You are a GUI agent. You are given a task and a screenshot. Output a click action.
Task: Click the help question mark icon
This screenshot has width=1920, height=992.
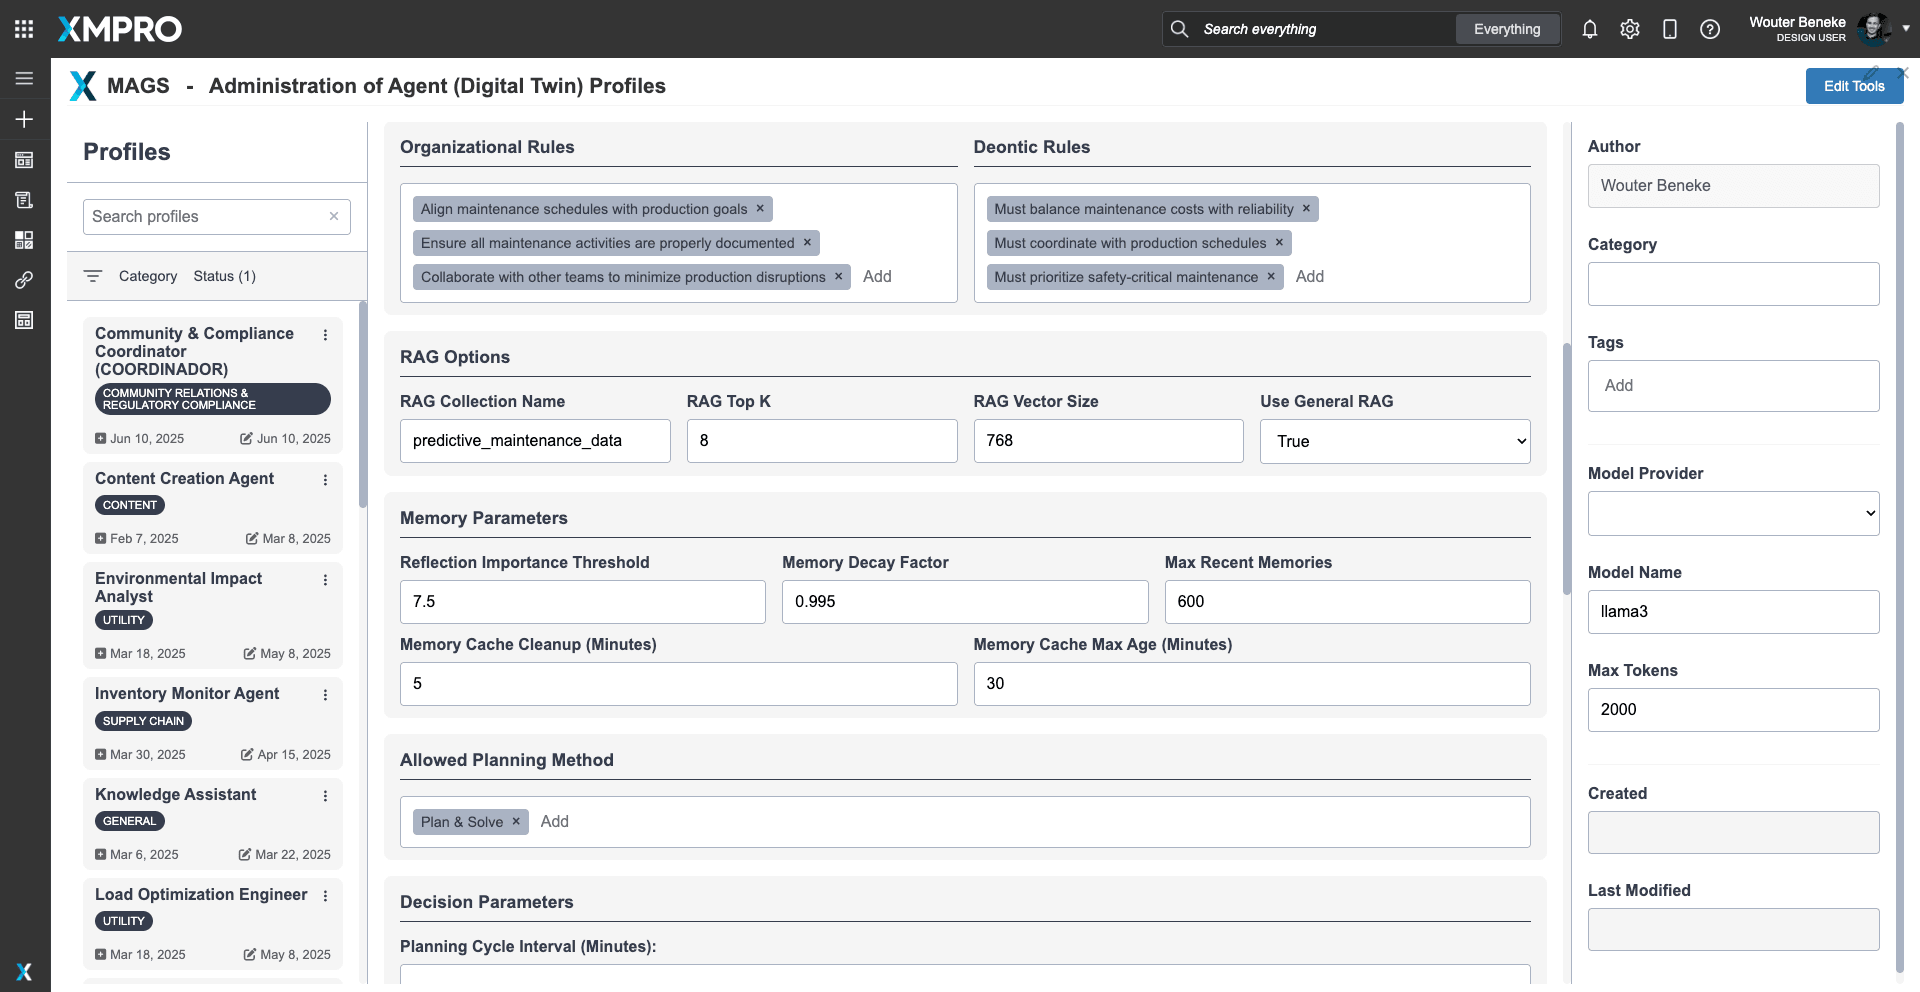coord(1709,29)
